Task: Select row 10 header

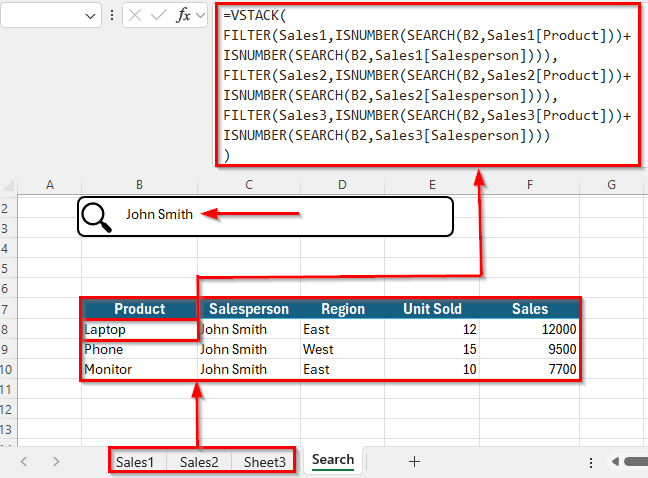Action: pos(8,369)
